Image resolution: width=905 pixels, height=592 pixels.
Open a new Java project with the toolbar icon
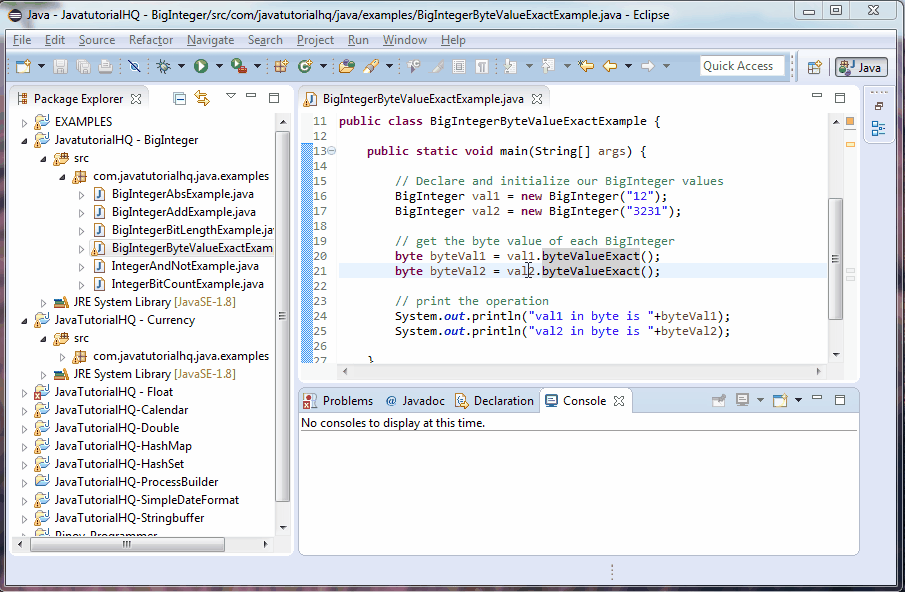tap(282, 65)
